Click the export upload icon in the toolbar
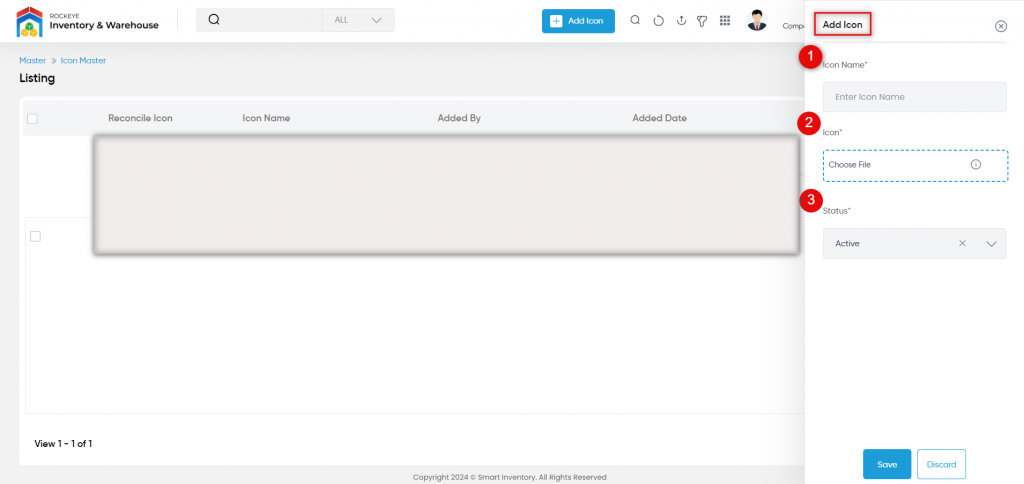 click(680, 21)
